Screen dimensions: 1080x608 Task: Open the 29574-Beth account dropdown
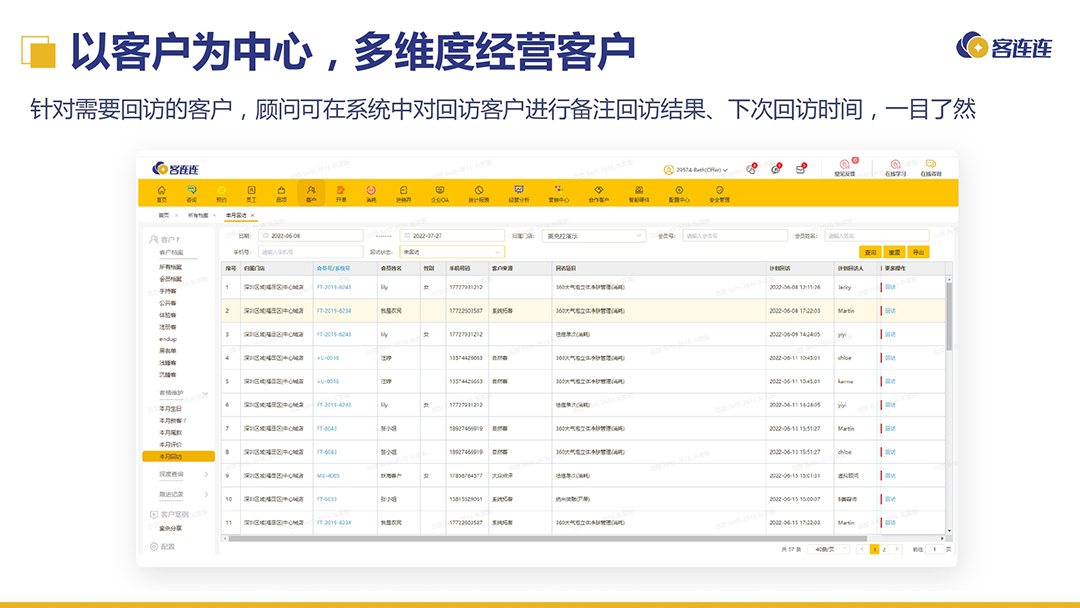[696, 169]
